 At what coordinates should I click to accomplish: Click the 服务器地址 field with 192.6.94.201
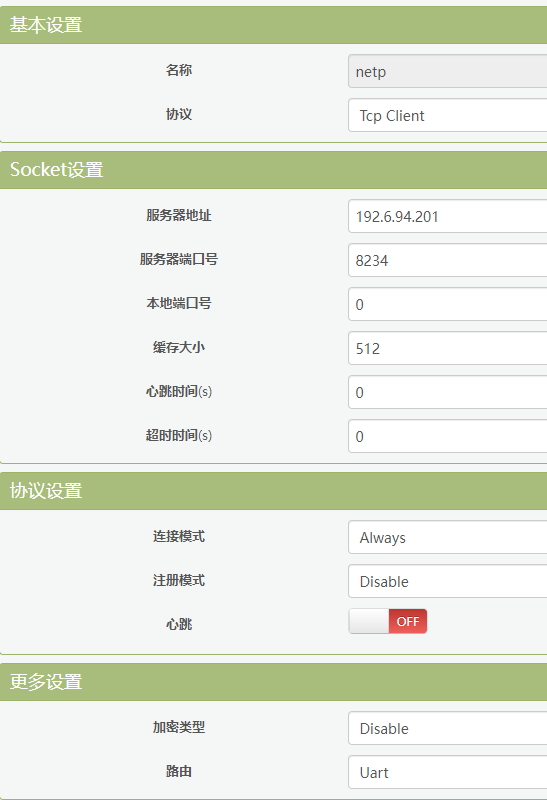[x=447, y=216]
